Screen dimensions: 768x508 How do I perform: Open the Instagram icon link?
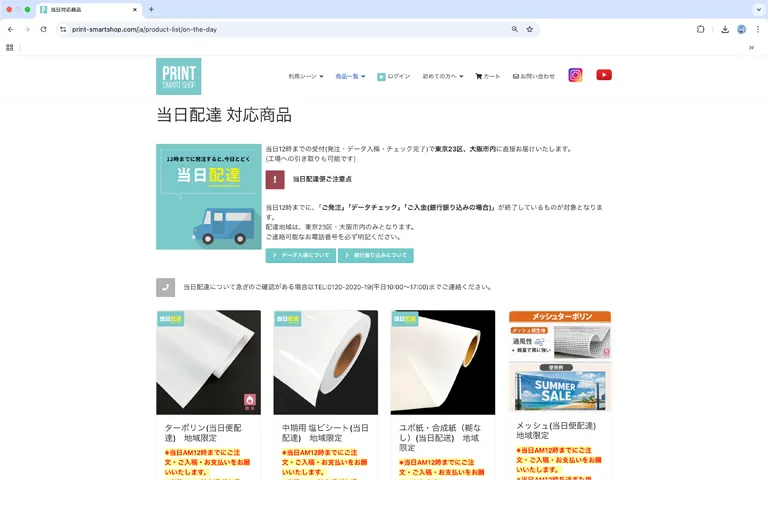(x=575, y=75)
